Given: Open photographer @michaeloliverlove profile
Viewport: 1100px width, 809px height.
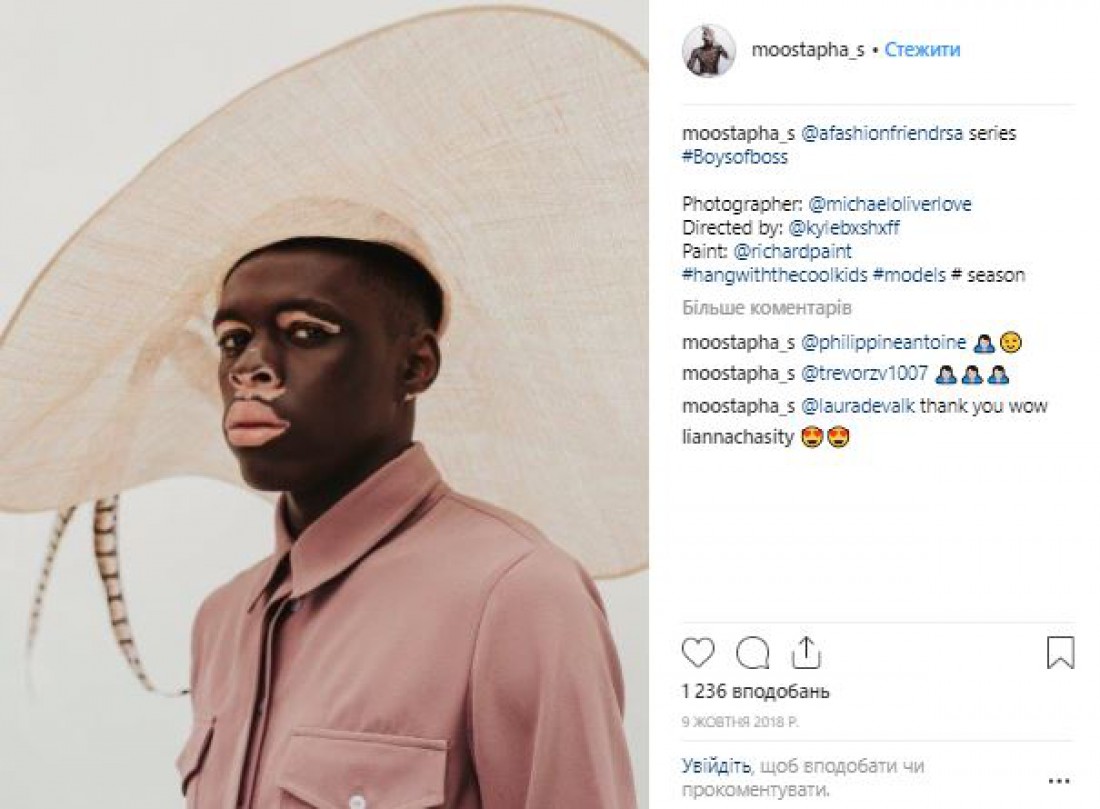Looking at the screenshot, I should [x=890, y=204].
